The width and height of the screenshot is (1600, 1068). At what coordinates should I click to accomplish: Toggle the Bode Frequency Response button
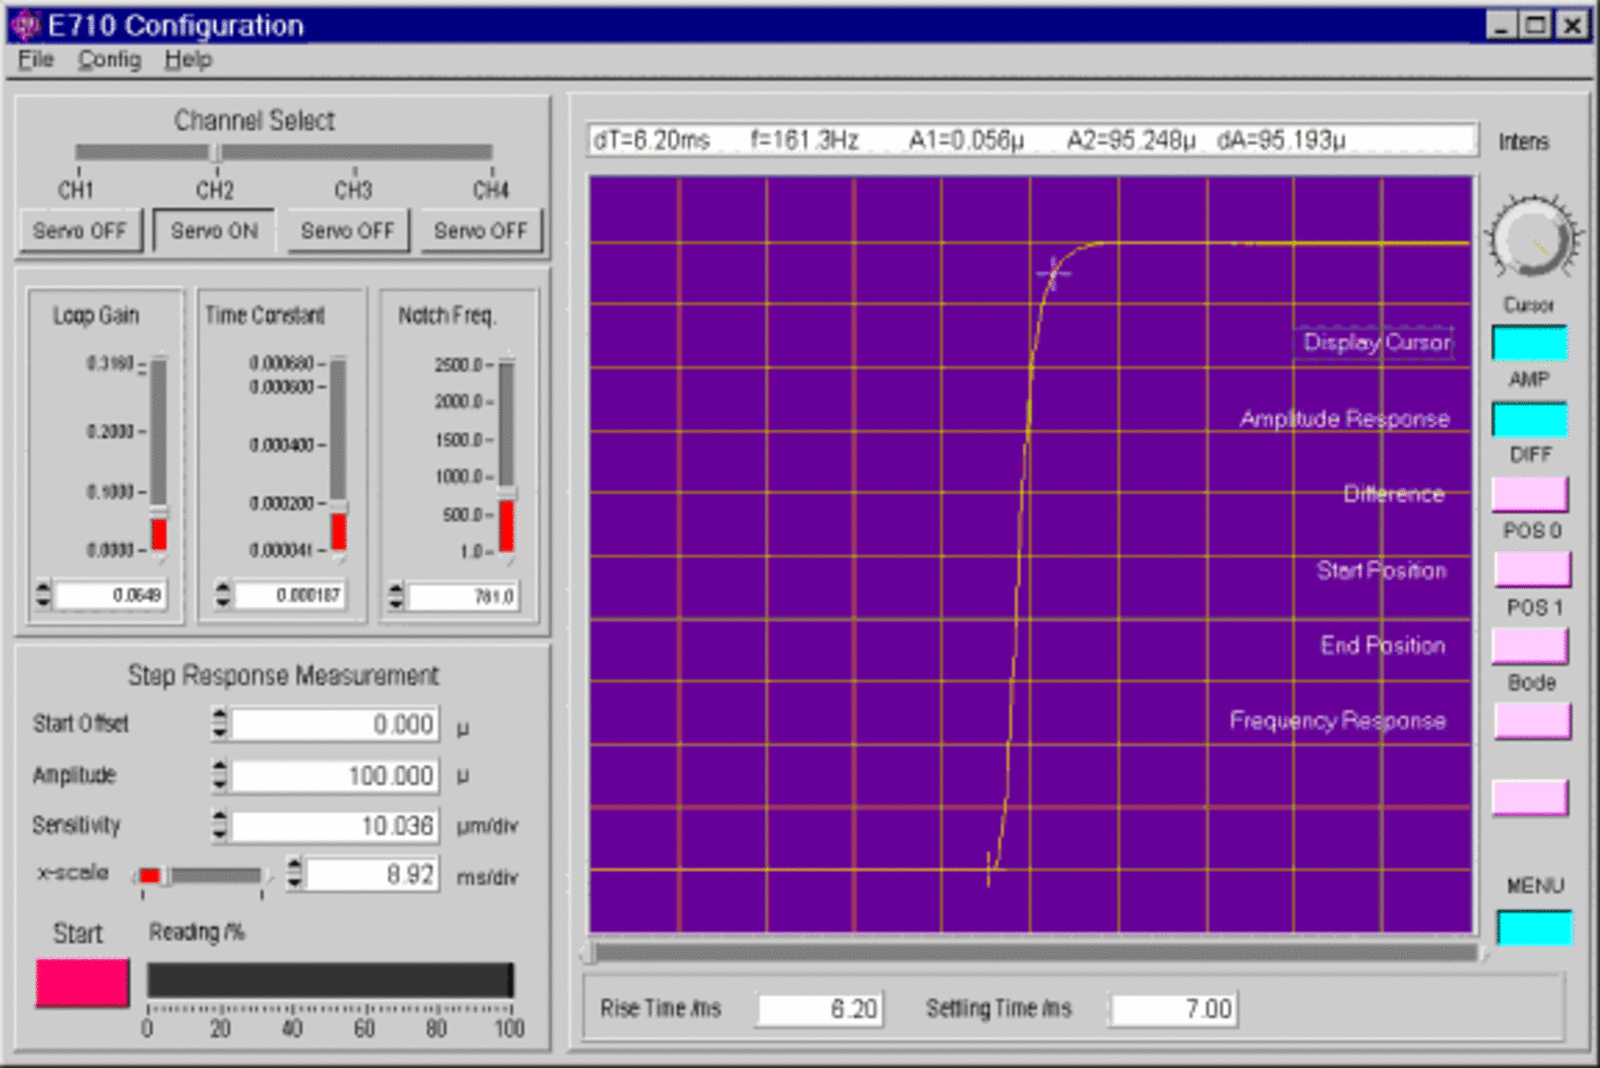1532,721
